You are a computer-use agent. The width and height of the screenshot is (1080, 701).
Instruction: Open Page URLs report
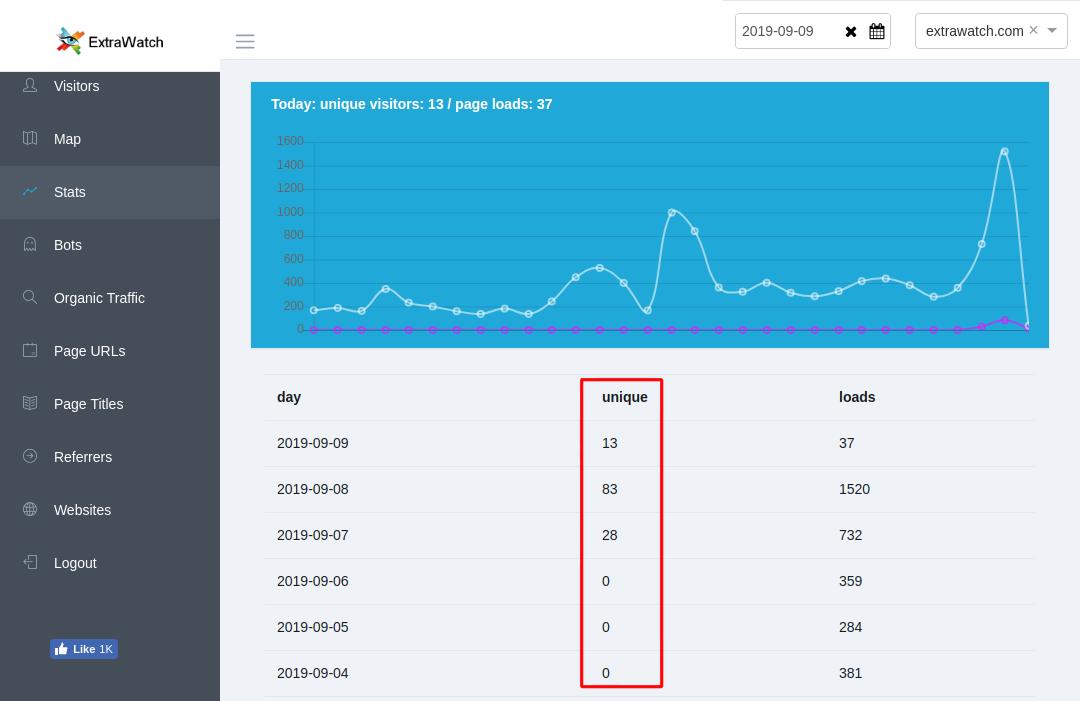click(90, 351)
